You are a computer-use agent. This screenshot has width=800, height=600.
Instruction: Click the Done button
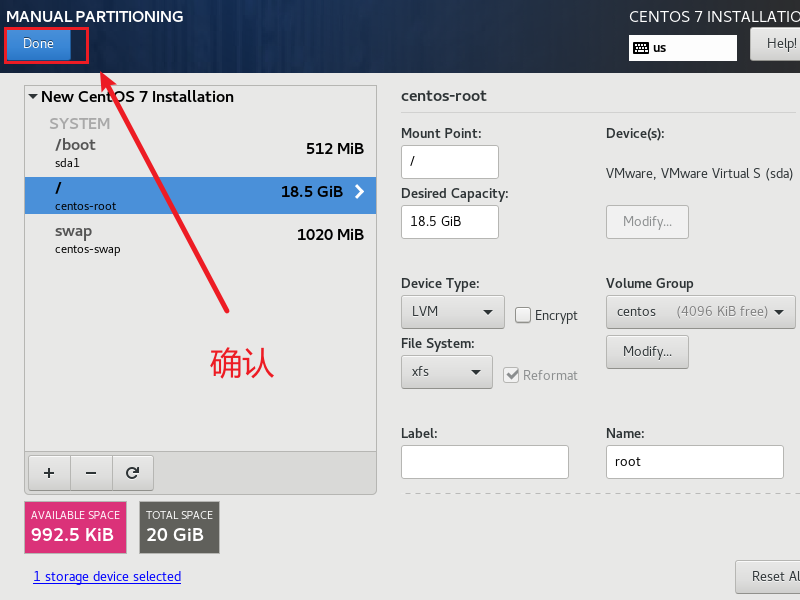point(38,44)
